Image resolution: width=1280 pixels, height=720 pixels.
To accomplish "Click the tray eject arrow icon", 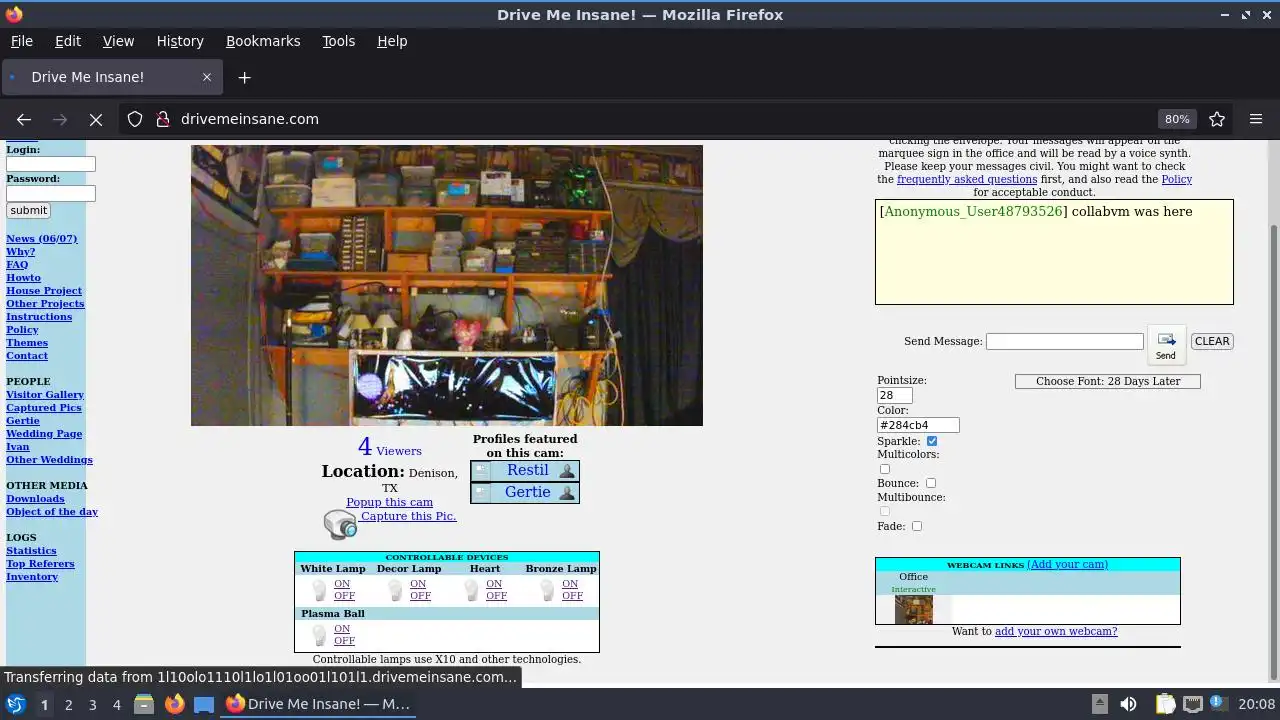I will [1099, 704].
